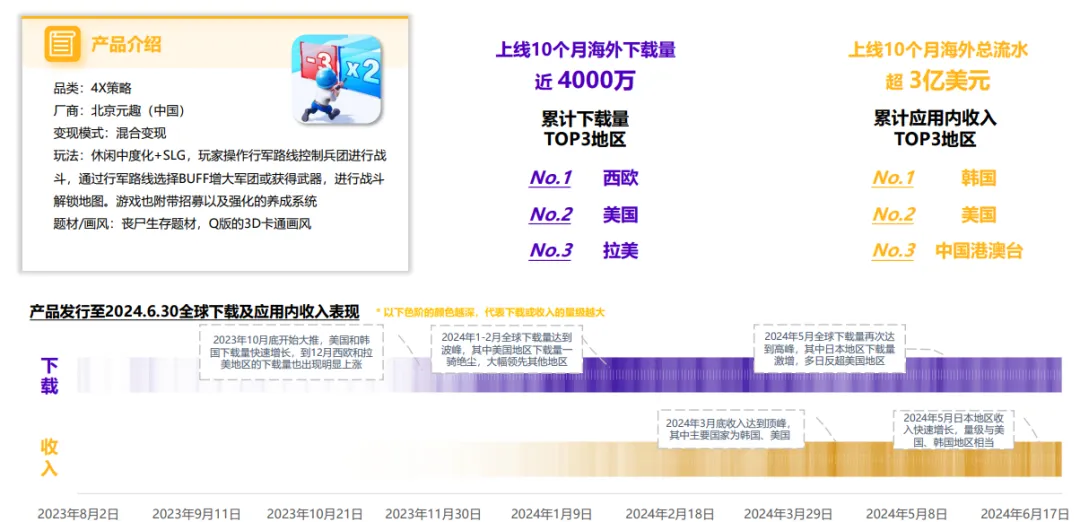Select the 2024年6月17日 timeline date

(x=1025, y=513)
